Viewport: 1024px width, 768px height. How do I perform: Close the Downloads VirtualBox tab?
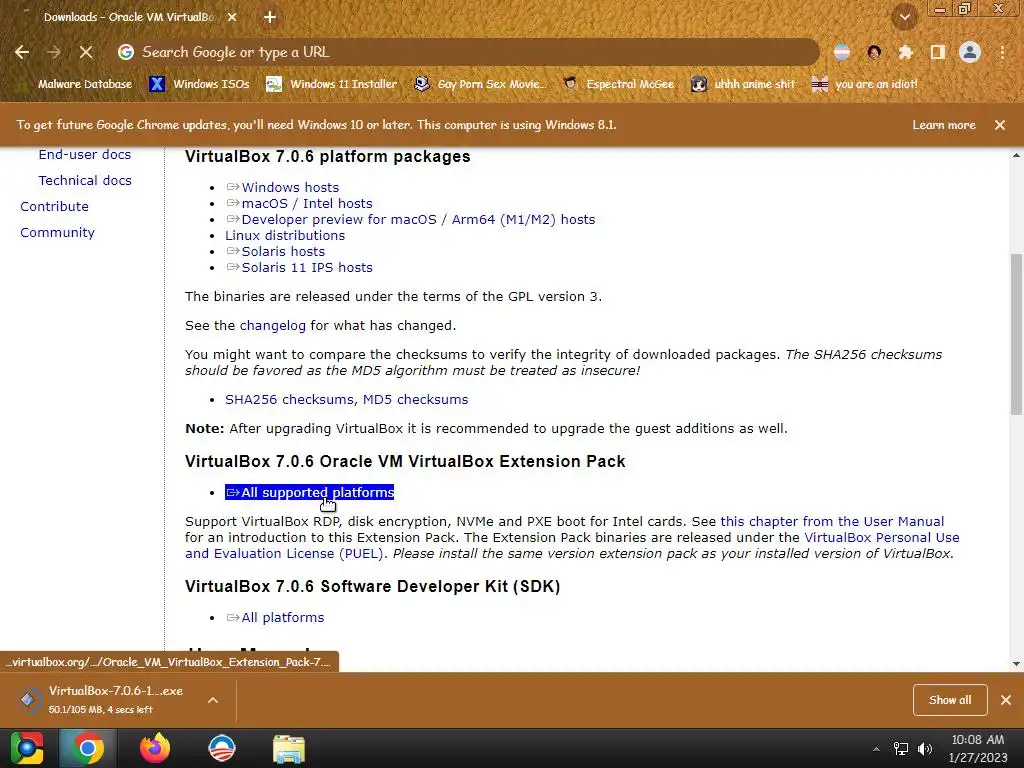click(232, 18)
